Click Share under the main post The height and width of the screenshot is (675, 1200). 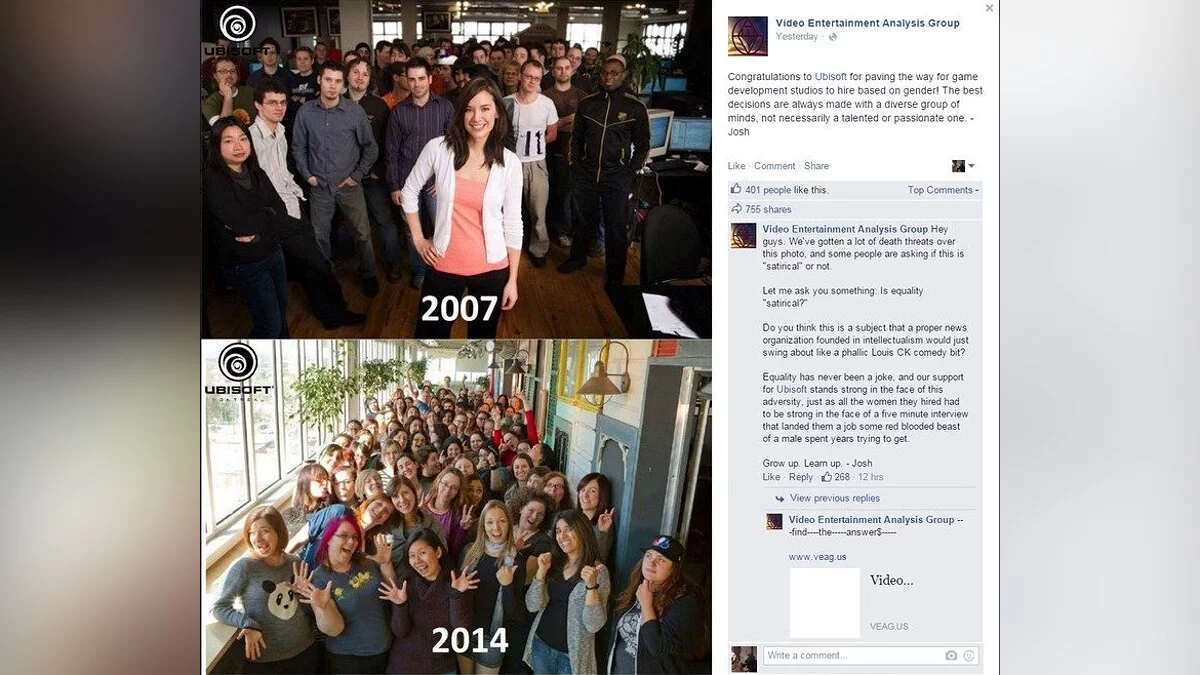(816, 166)
